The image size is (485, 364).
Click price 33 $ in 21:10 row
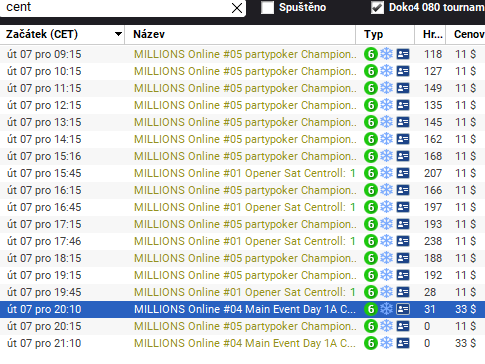pos(466,343)
